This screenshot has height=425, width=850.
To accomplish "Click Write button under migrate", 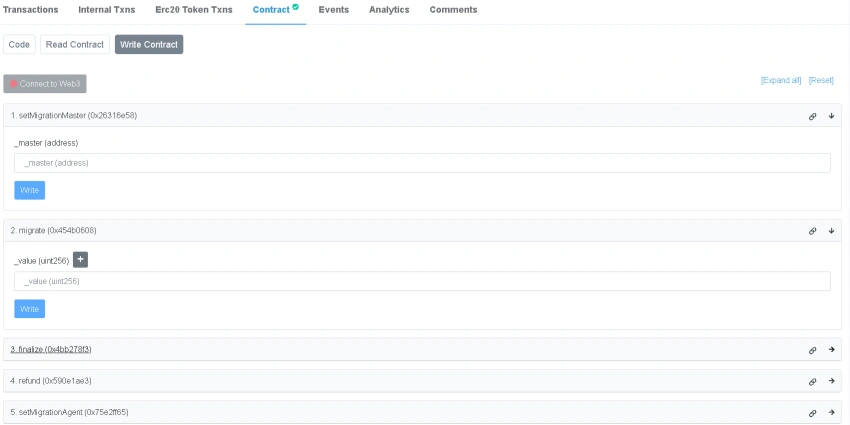I will (x=29, y=309).
